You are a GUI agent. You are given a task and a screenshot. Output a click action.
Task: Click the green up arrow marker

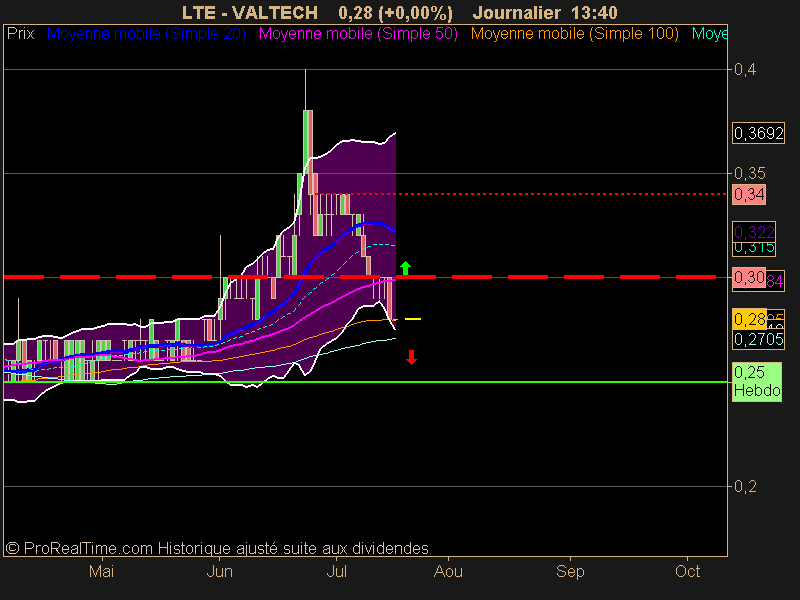point(405,268)
